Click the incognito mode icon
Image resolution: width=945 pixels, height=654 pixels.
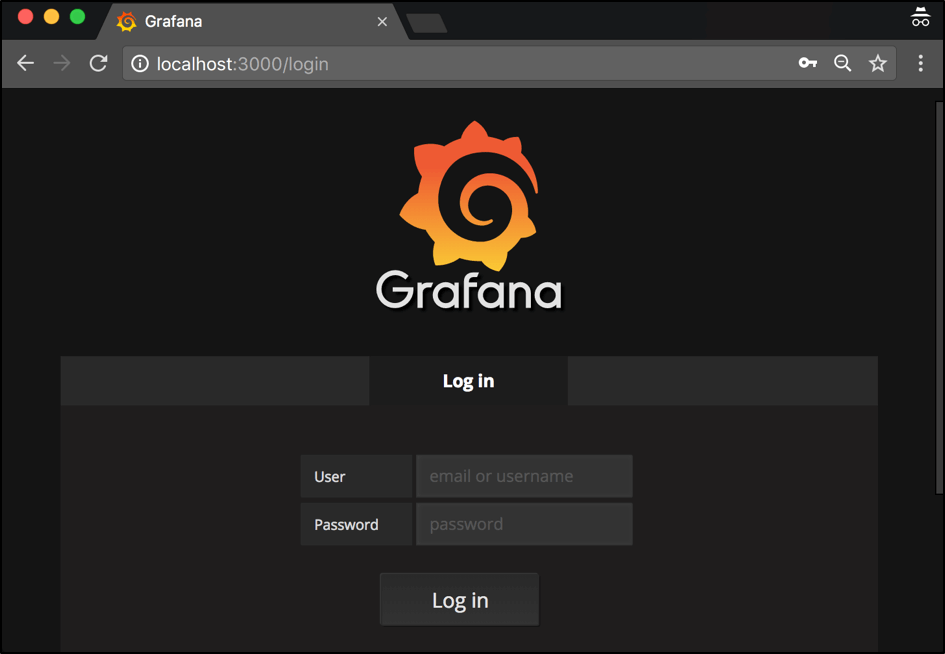[x=920, y=17]
